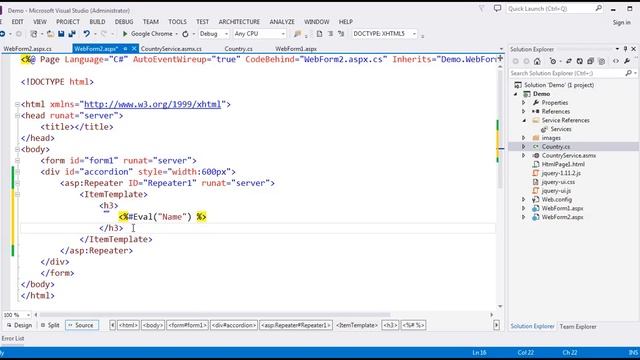Collapse the body element outline toggle
The width and height of the screenshot is (640, 360).
click(x=18, y=149)
